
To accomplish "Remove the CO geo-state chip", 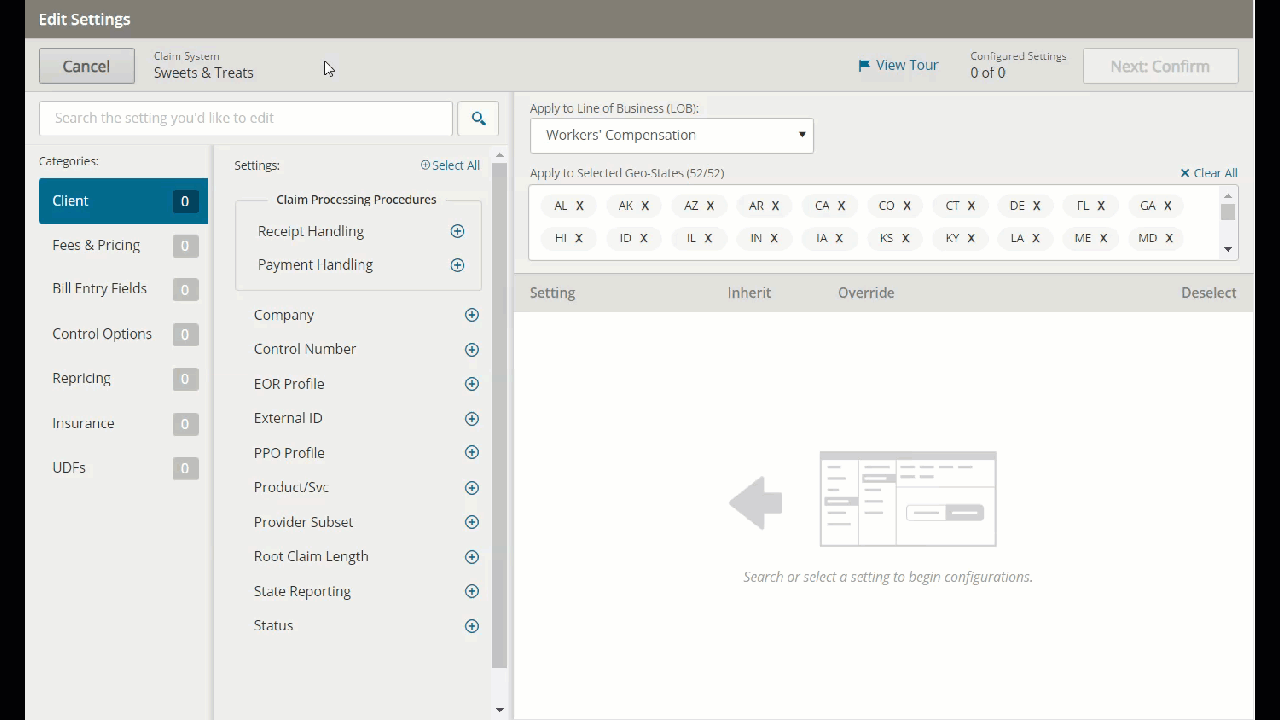I will pos(907,206).
